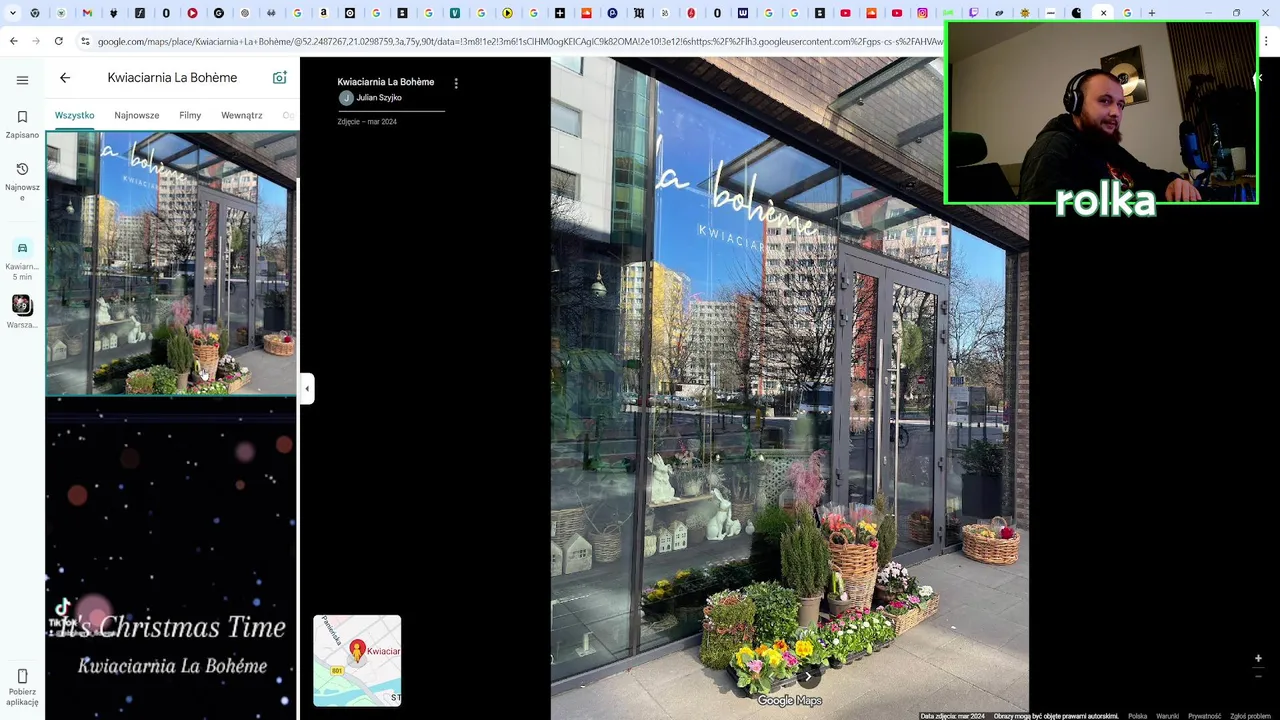Screen dimensions: 1280x720
Task: Open the storefront photo thumbnail
Action: pyautogui.click(x=171, y=263)
